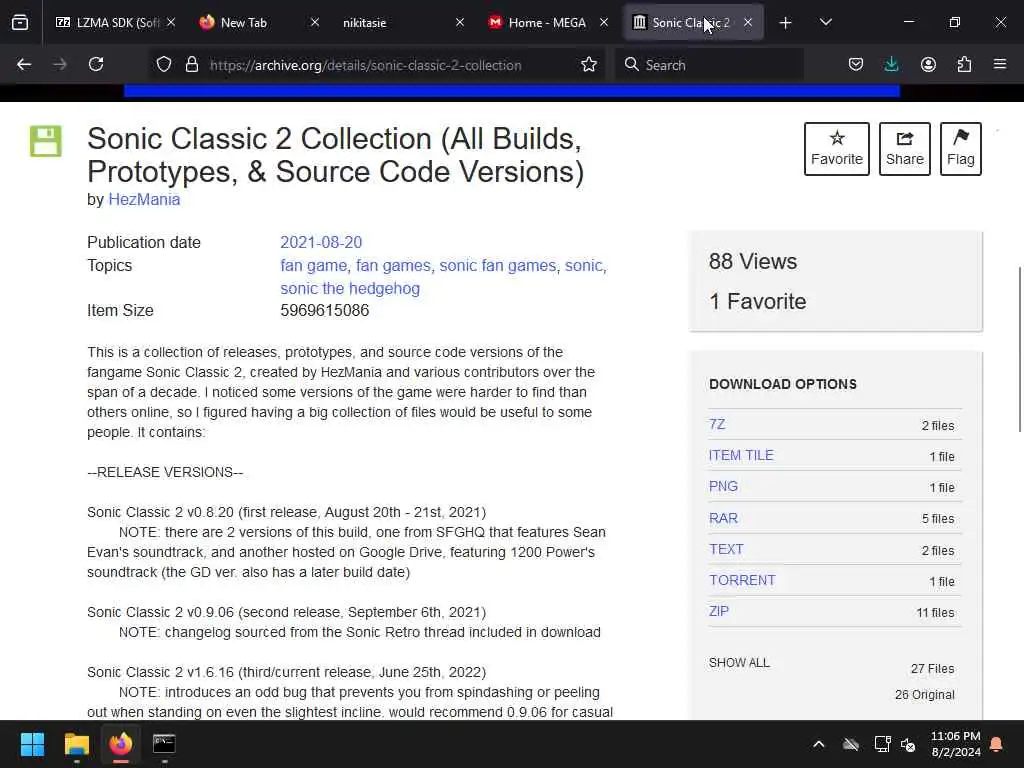This screenshot has width=1024, height=768.
Task: Expand the ZIP download option
Action: (x=719, y=611)
